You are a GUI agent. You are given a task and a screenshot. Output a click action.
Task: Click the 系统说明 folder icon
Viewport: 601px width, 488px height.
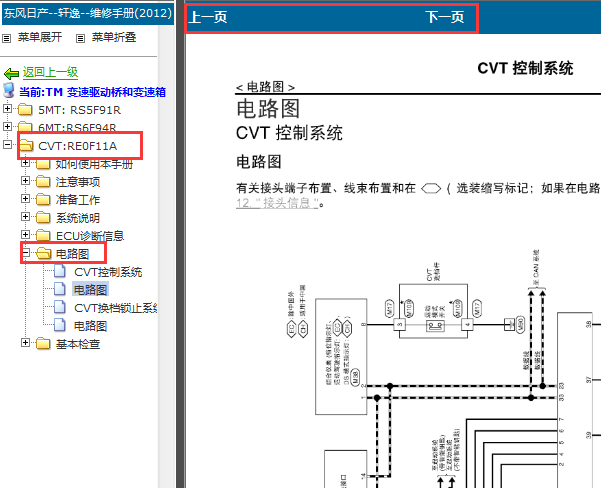coord(43,217)
